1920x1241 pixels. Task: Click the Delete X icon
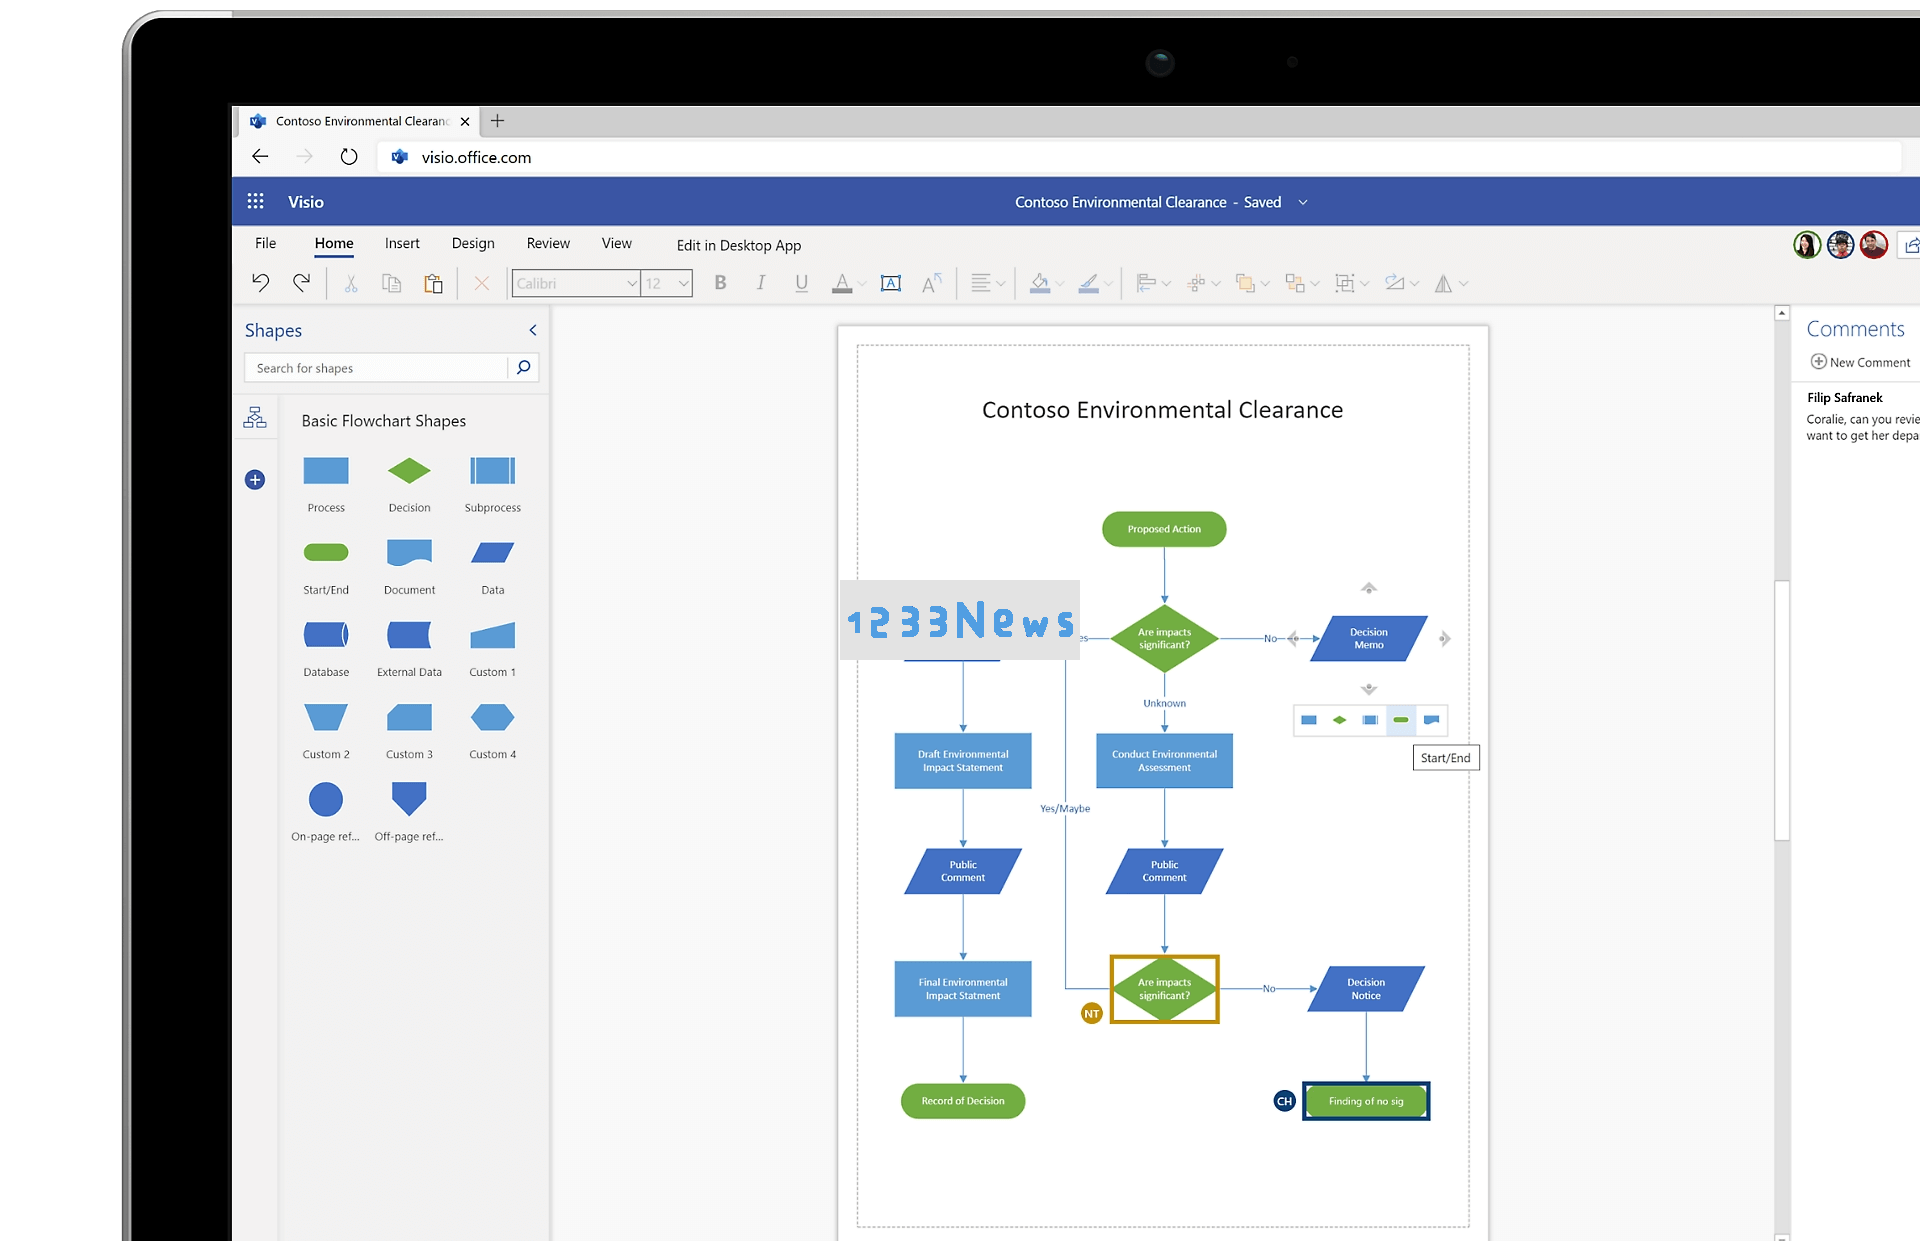pyautogui.click(x=482, y=284)
